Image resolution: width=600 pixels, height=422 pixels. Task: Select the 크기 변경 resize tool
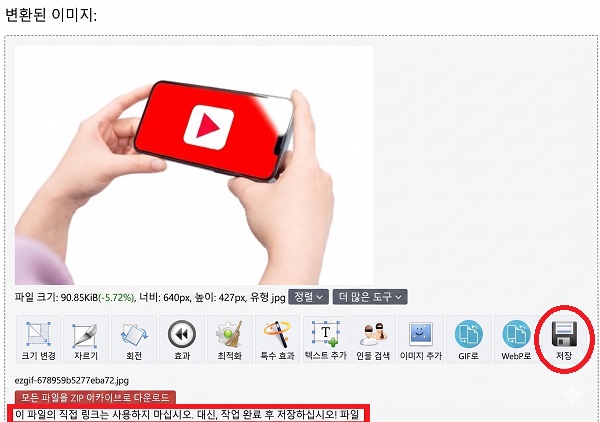click(x=38, y=339)
